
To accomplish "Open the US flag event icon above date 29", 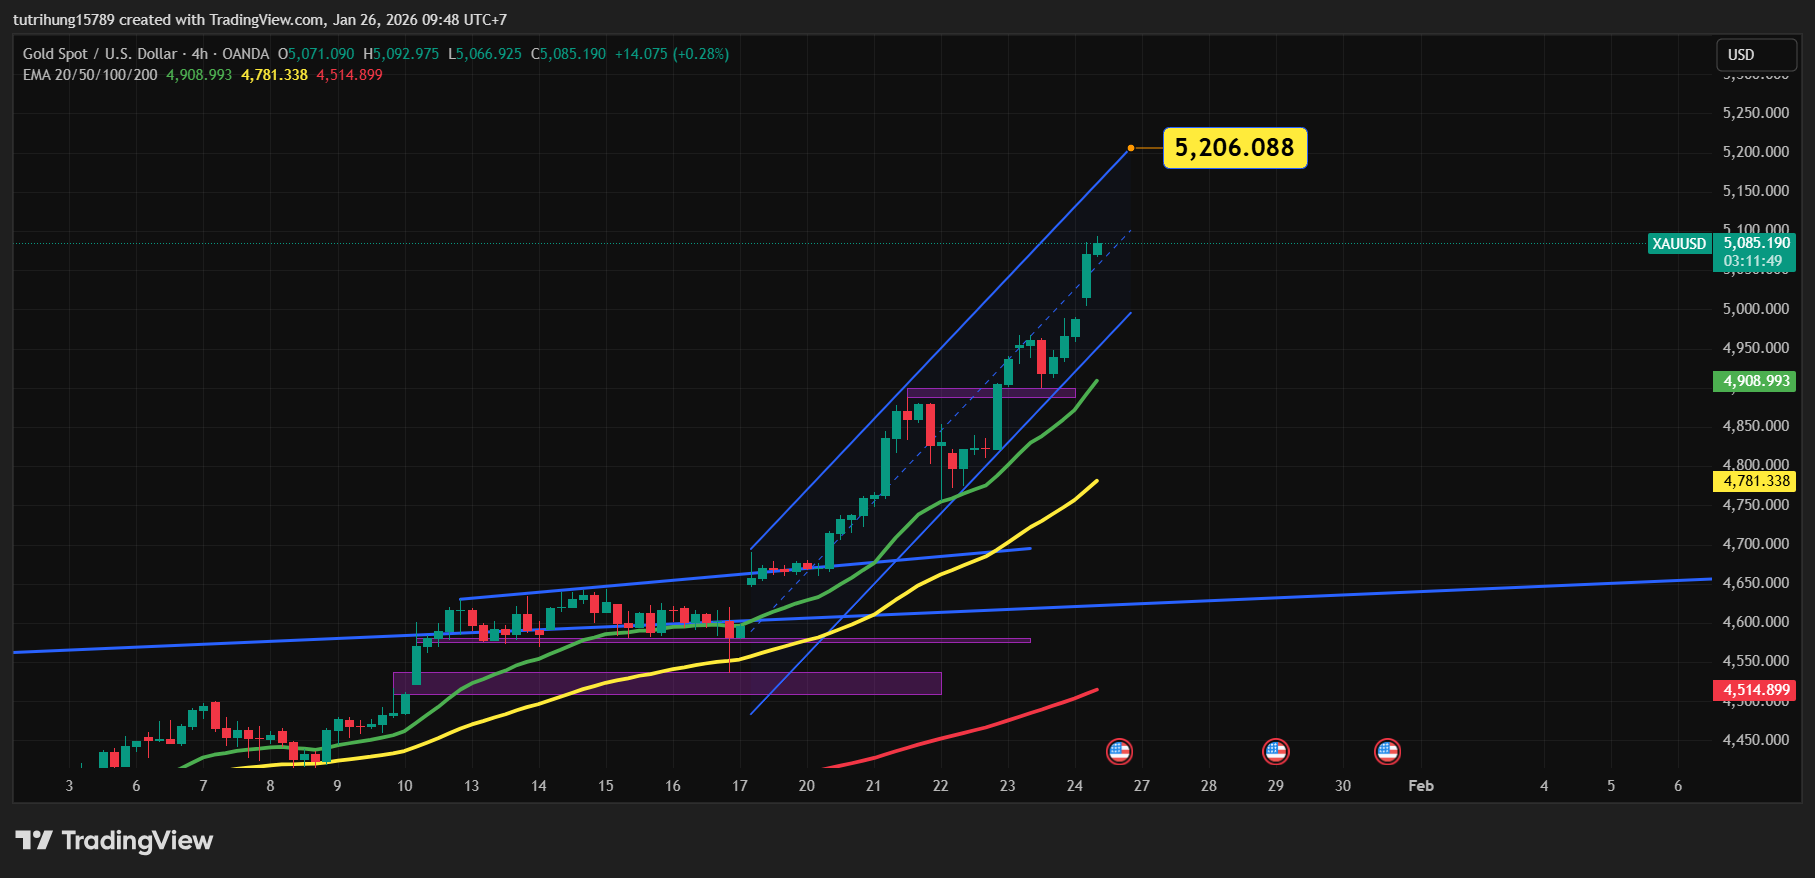I will 1275,751.
